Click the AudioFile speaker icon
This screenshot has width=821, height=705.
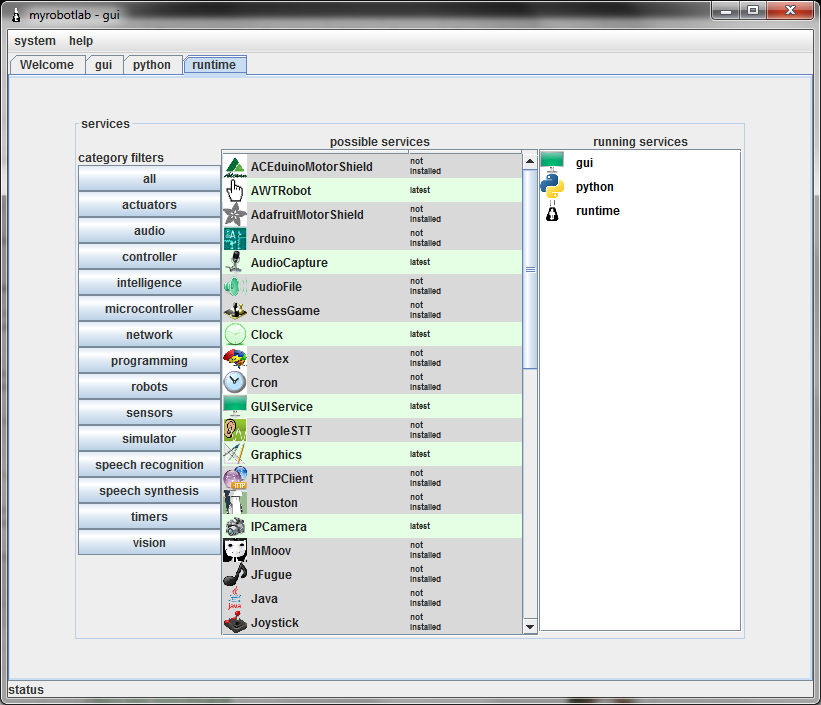pyautogui.click(x=235, y=287)
